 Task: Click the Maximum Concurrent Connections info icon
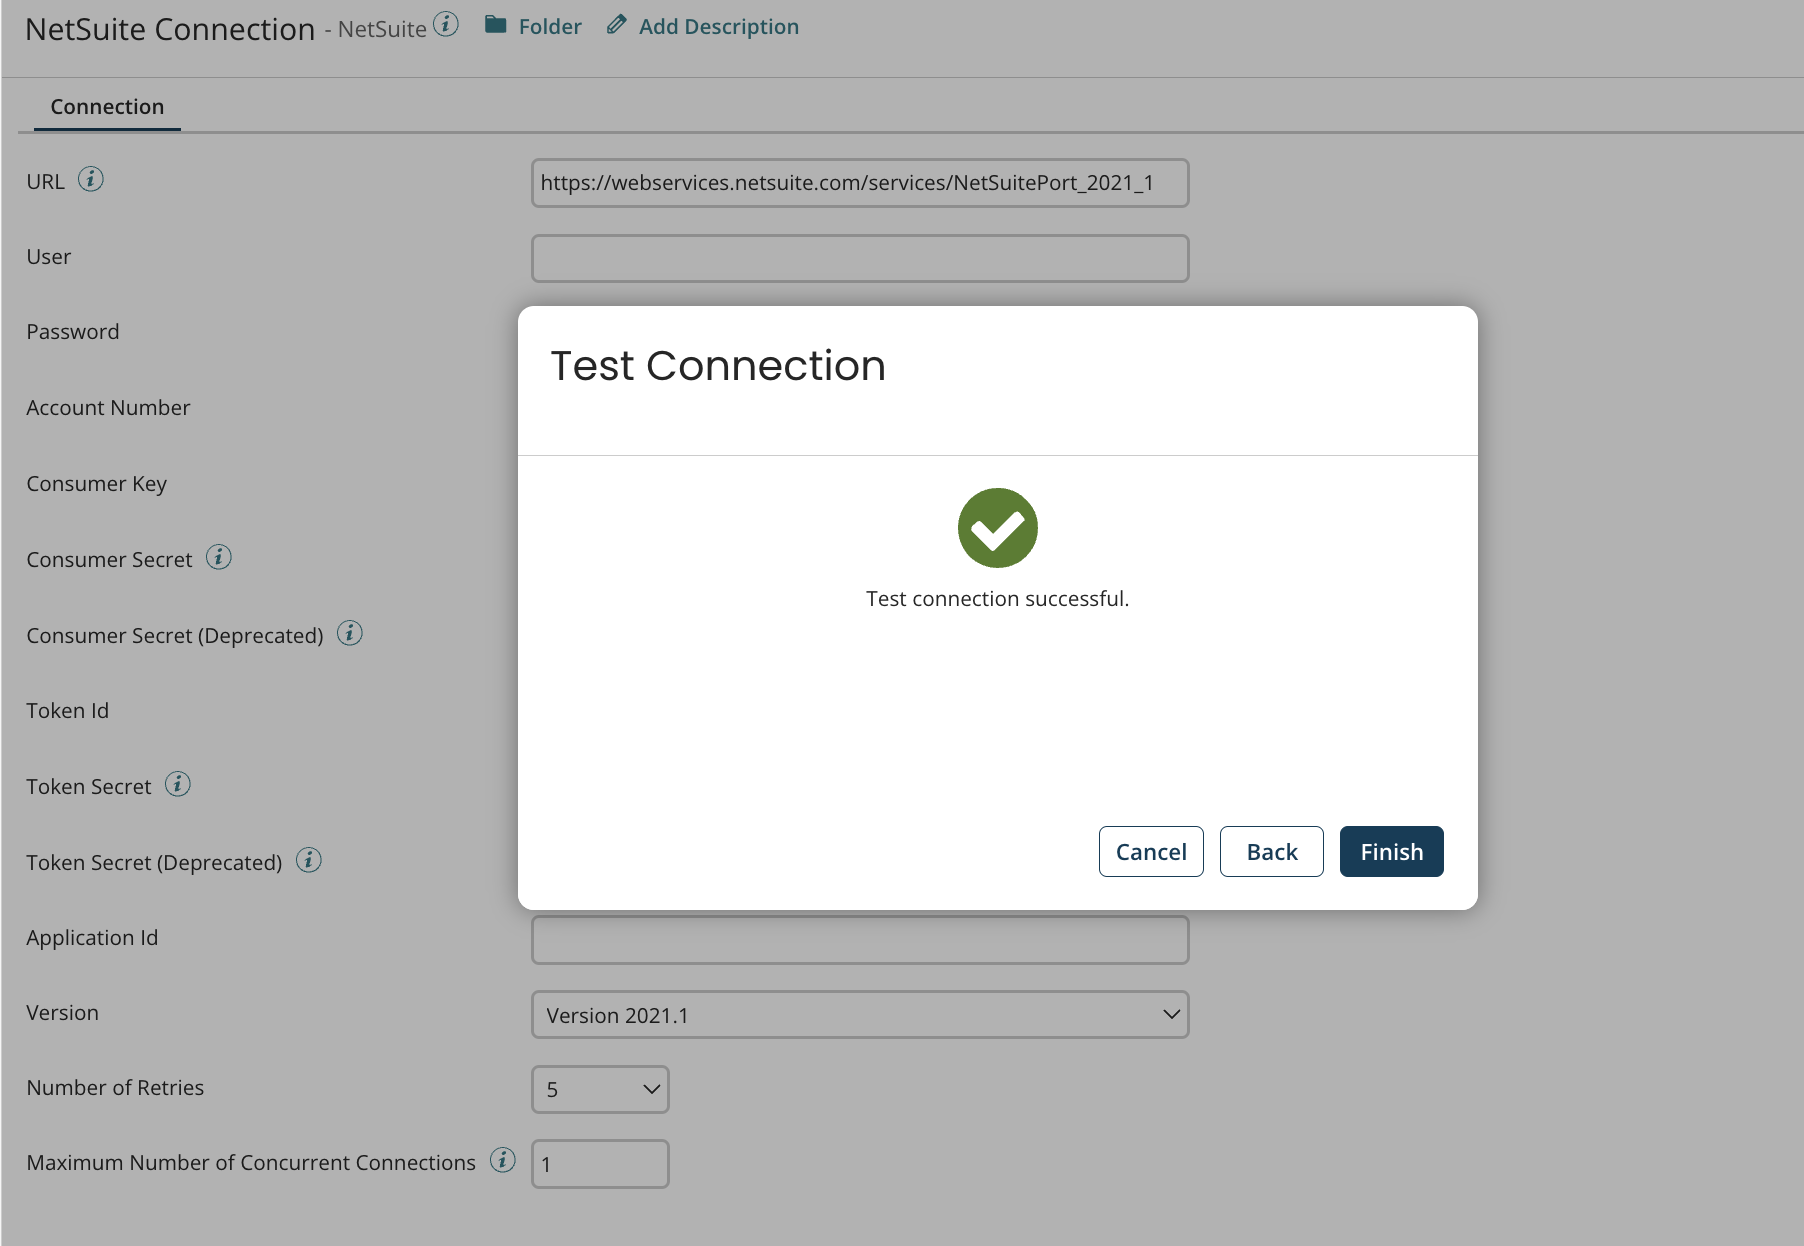(502, 1161)
